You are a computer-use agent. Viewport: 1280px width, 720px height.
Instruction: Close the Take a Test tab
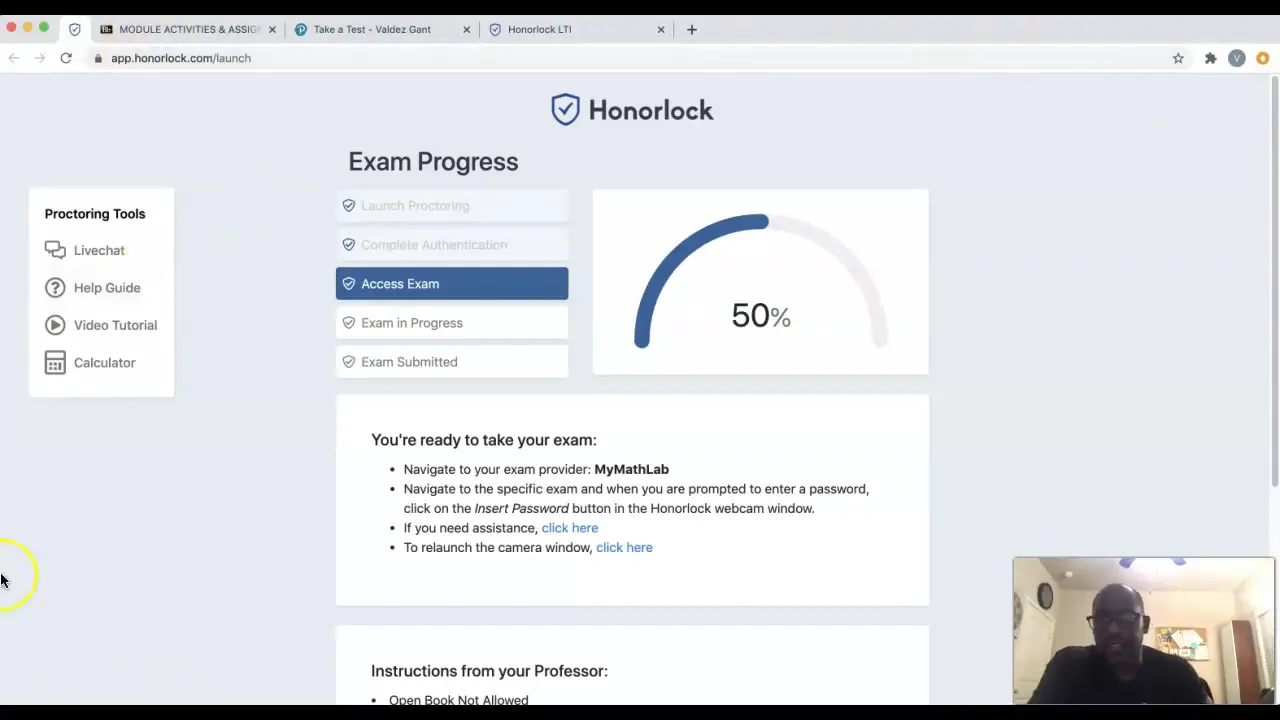(466, 30)
